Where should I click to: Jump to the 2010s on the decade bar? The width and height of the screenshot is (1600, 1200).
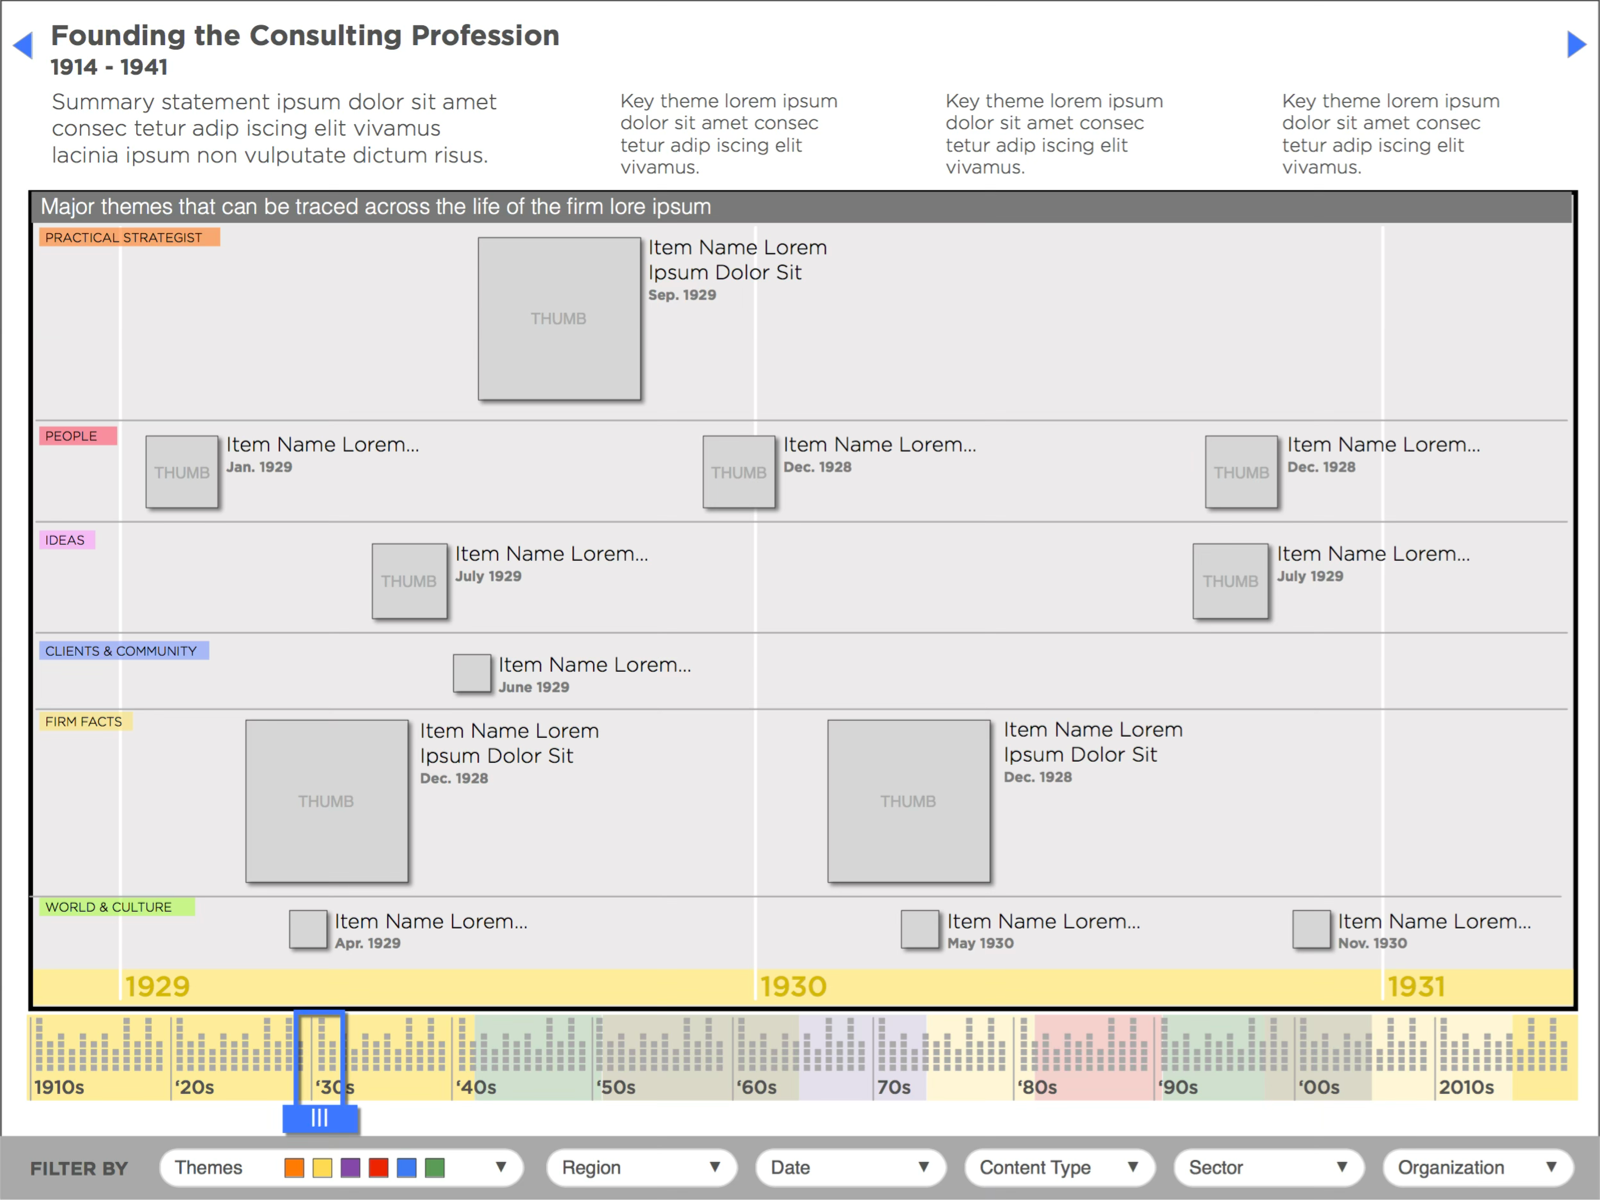1466,1087
